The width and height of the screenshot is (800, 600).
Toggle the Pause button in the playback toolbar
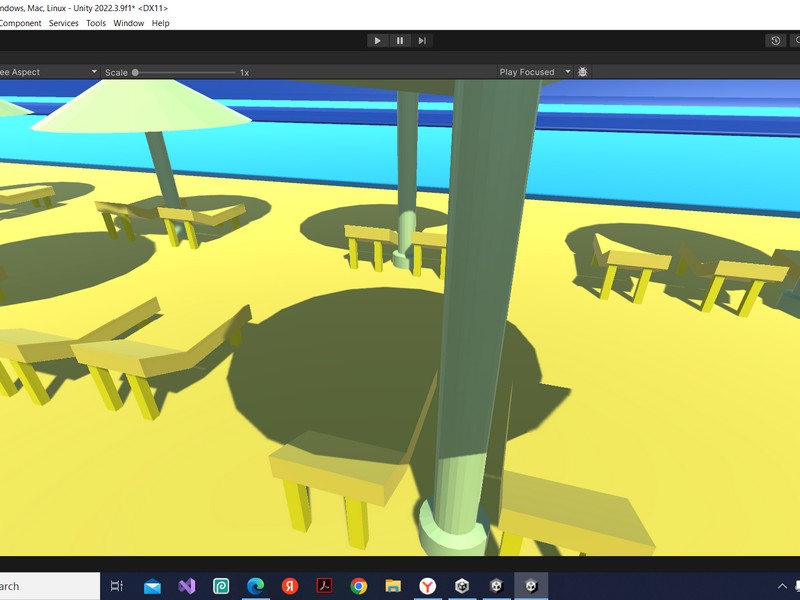(x=398, y=41)
